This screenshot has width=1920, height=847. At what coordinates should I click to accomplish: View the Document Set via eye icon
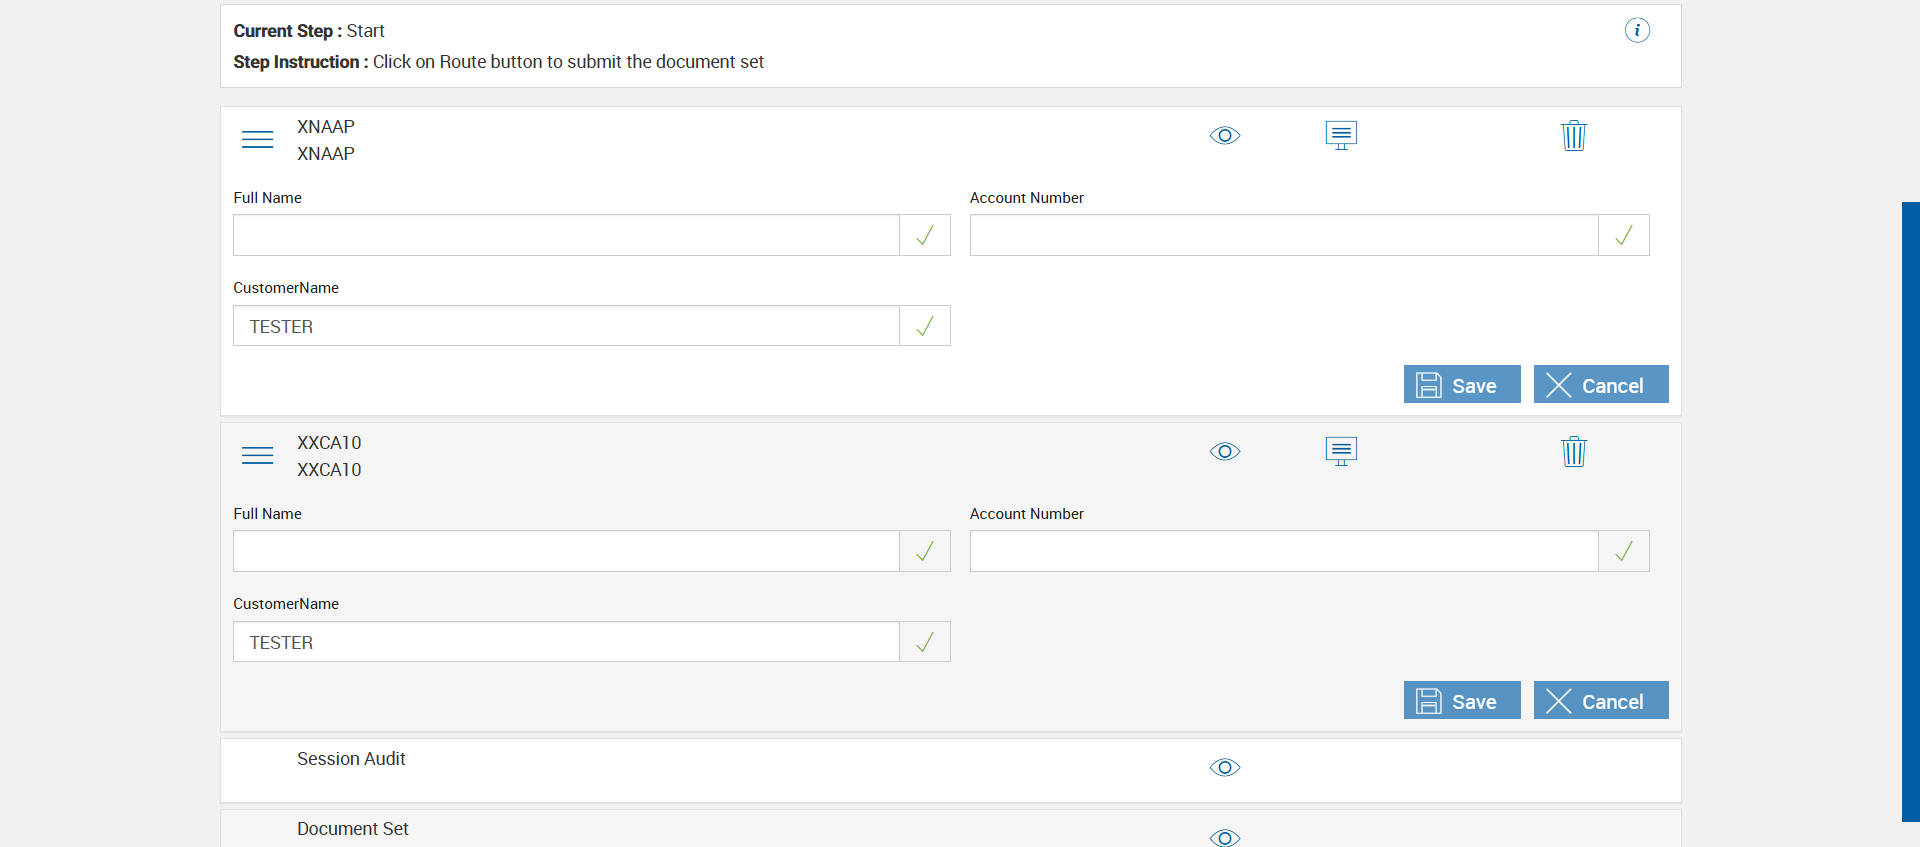tap(1225, 837)
